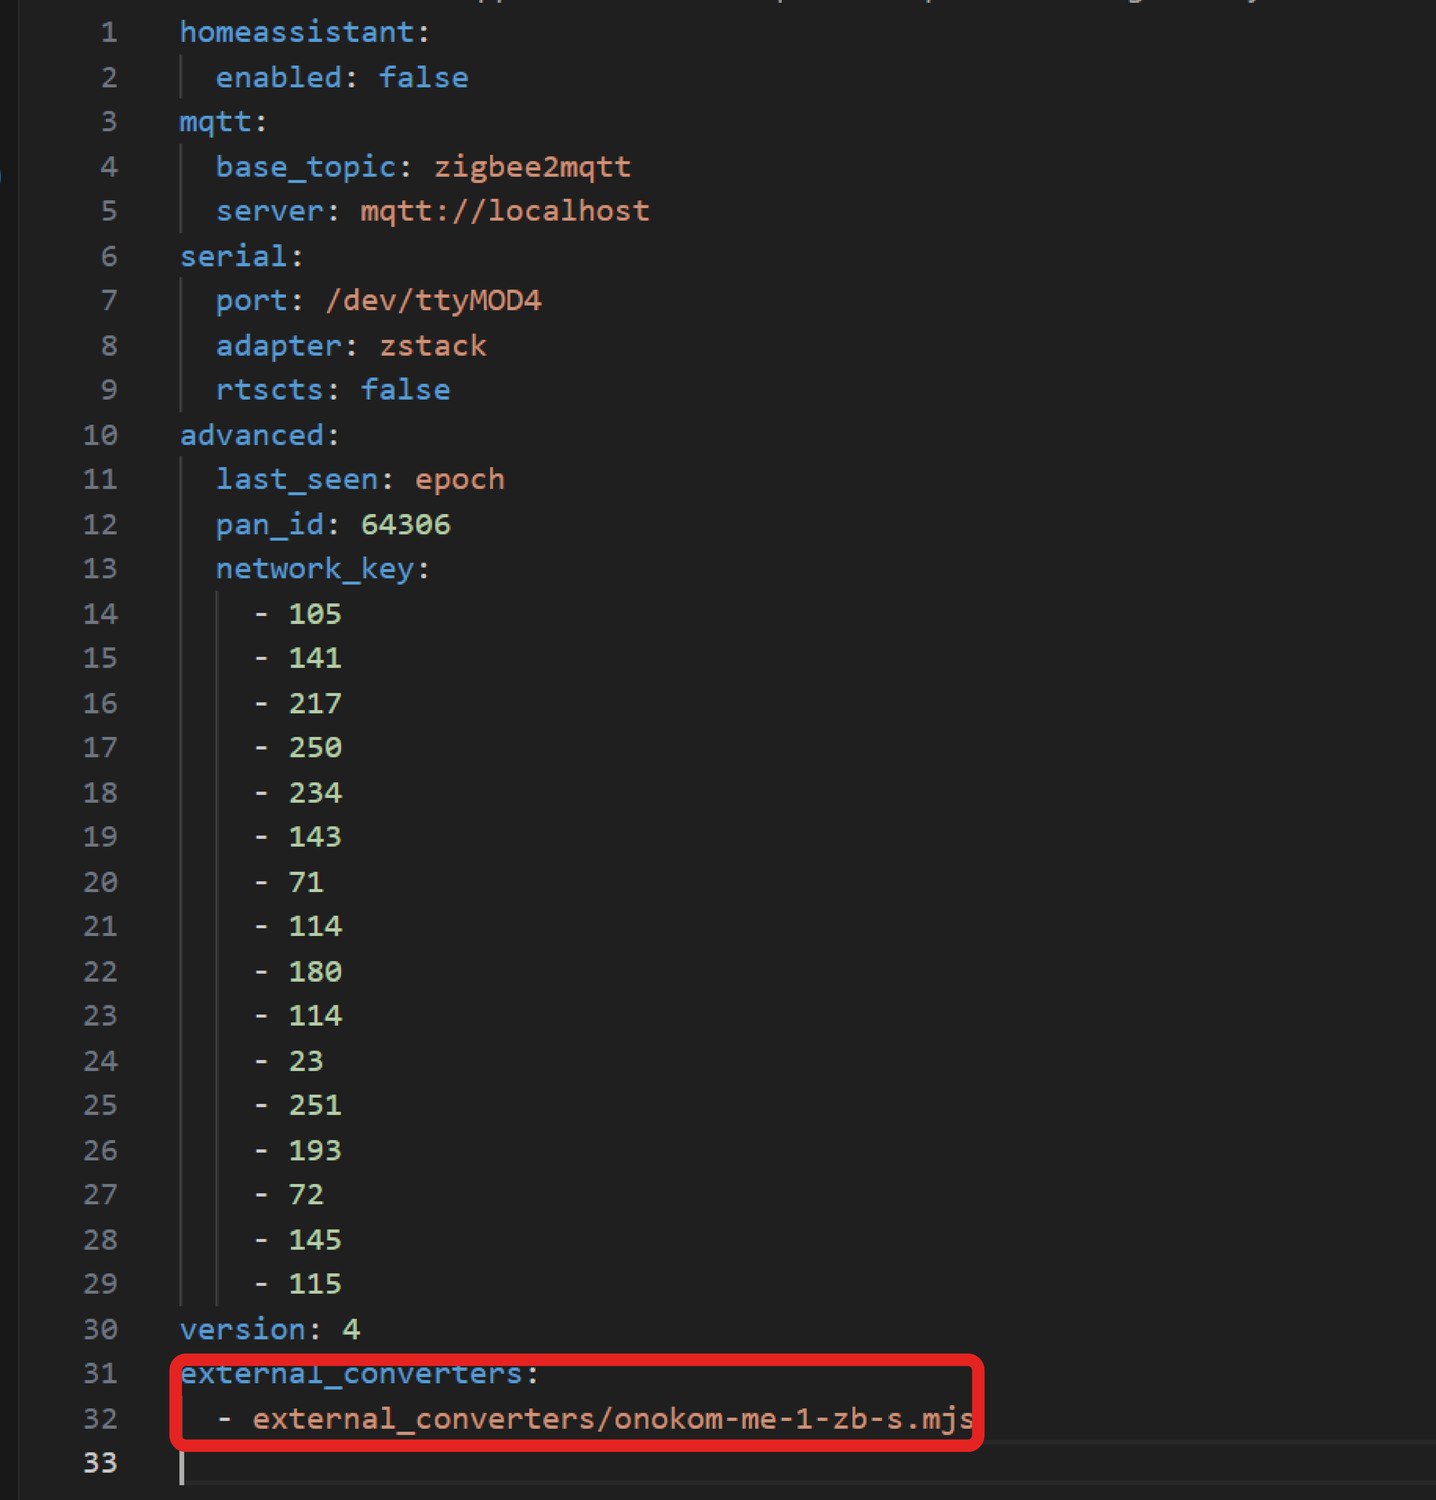Click line number 33 in the gutter
1436x1500 pixels.
pos(100,1463)
